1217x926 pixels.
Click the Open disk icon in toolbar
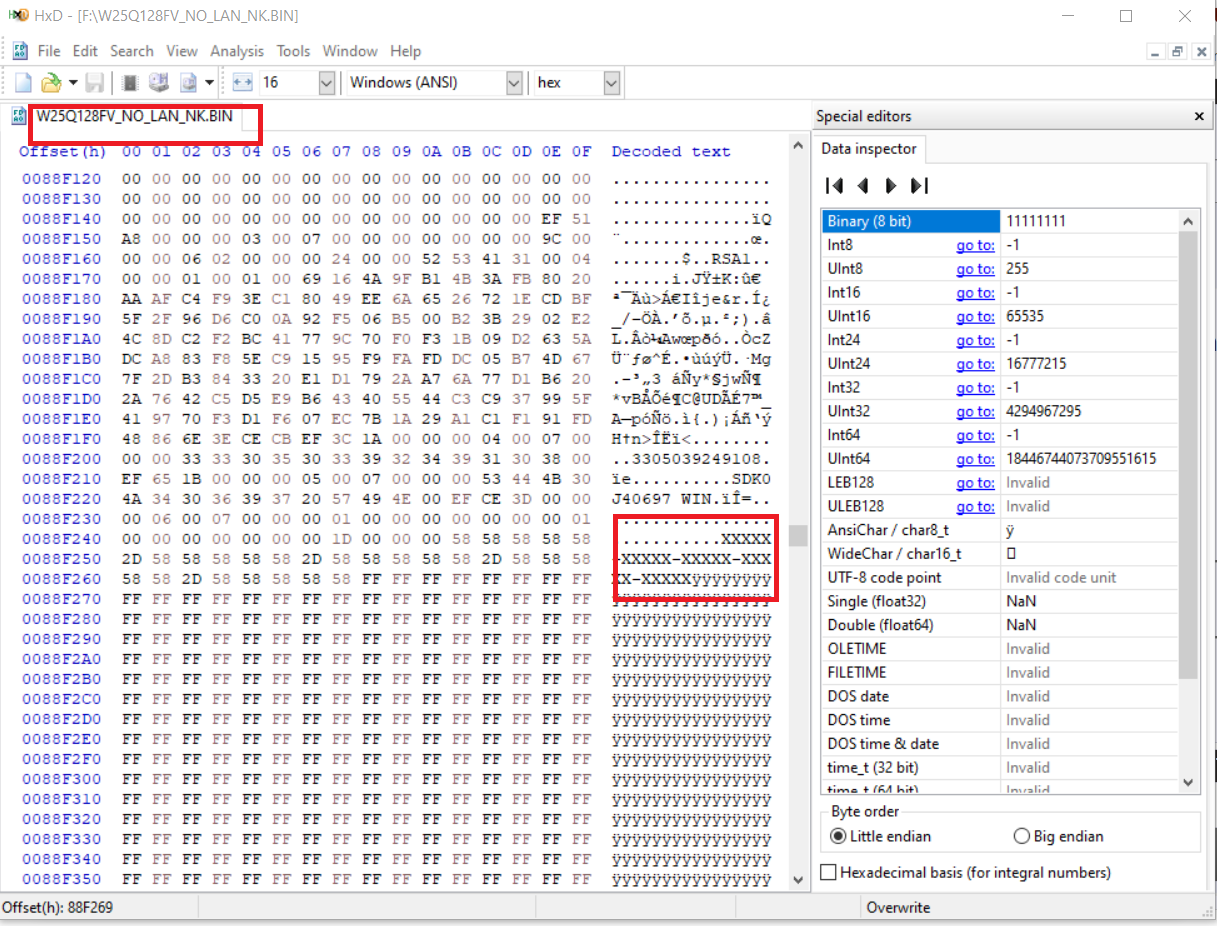pyautogui.click(x=159, y=83)
